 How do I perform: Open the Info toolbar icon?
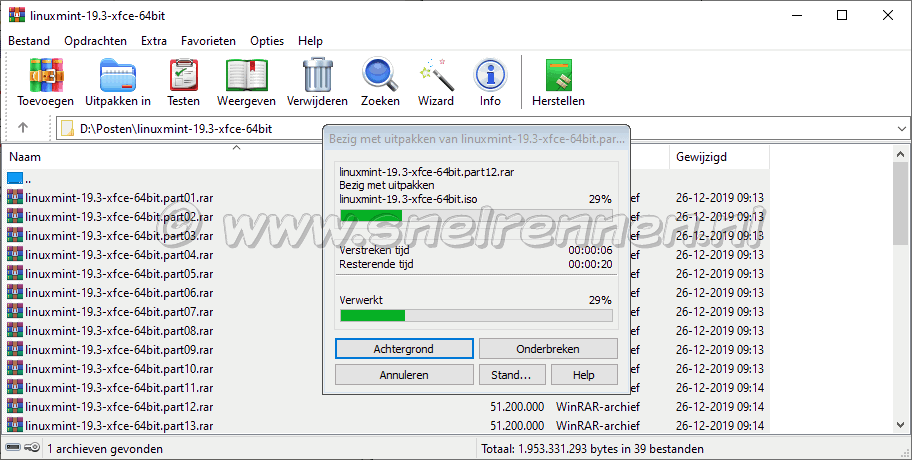point(490,75)
